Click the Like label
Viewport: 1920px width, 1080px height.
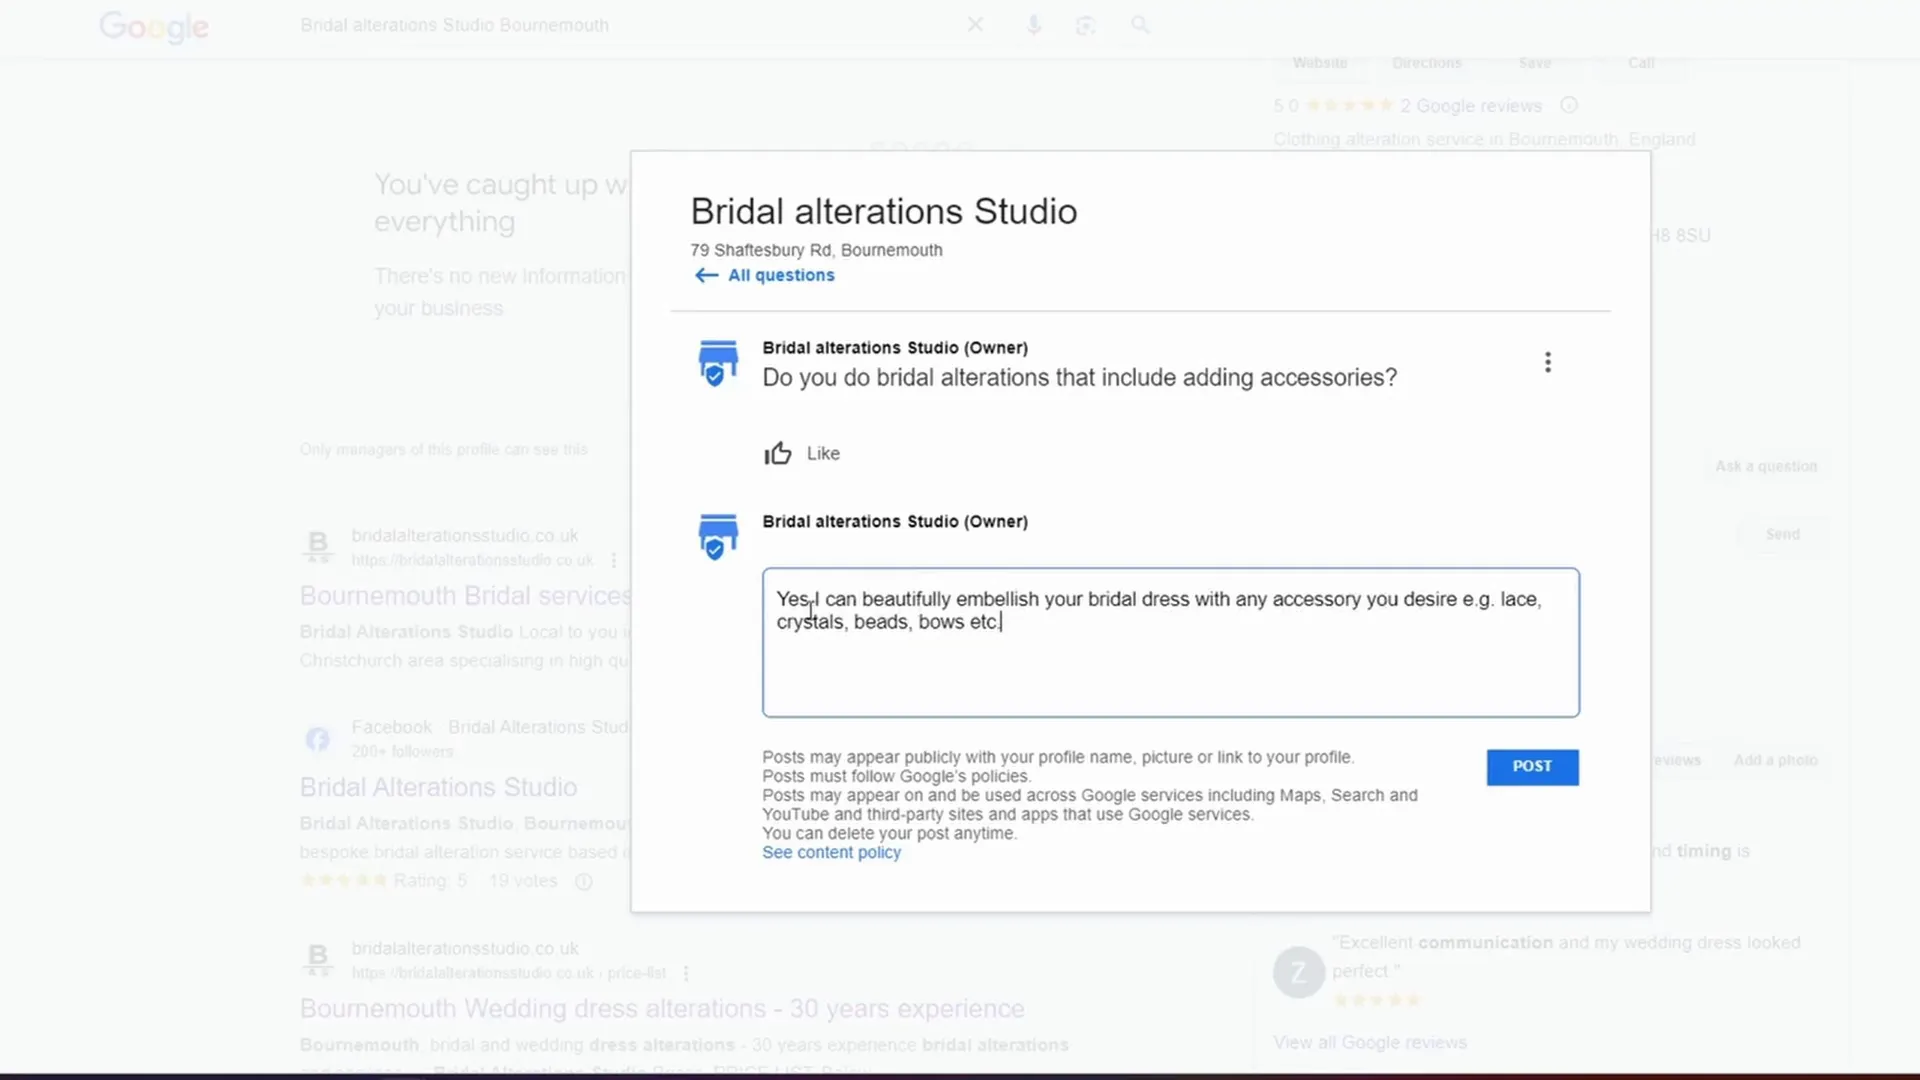823,453
